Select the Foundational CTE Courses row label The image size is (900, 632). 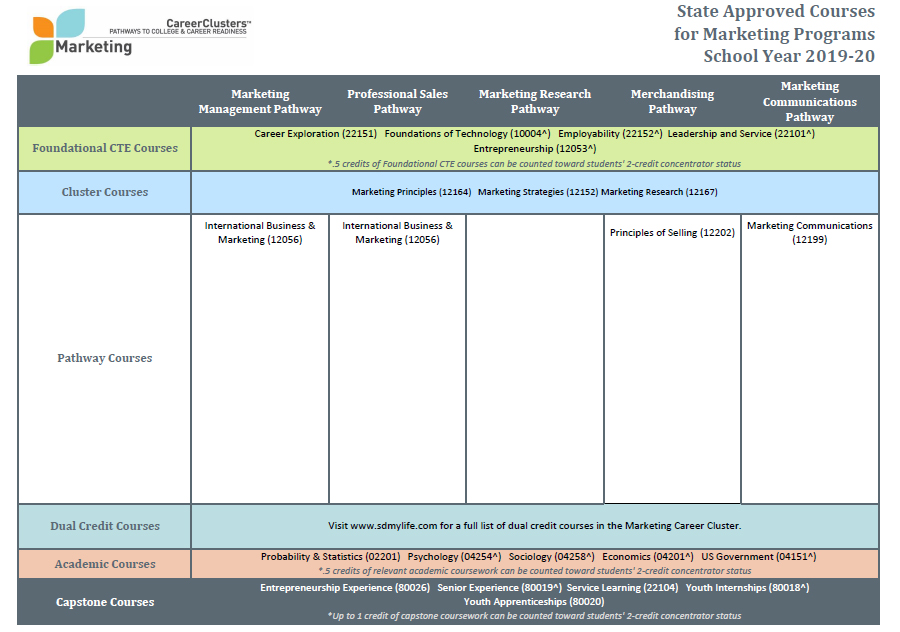(x=105, y=148)
